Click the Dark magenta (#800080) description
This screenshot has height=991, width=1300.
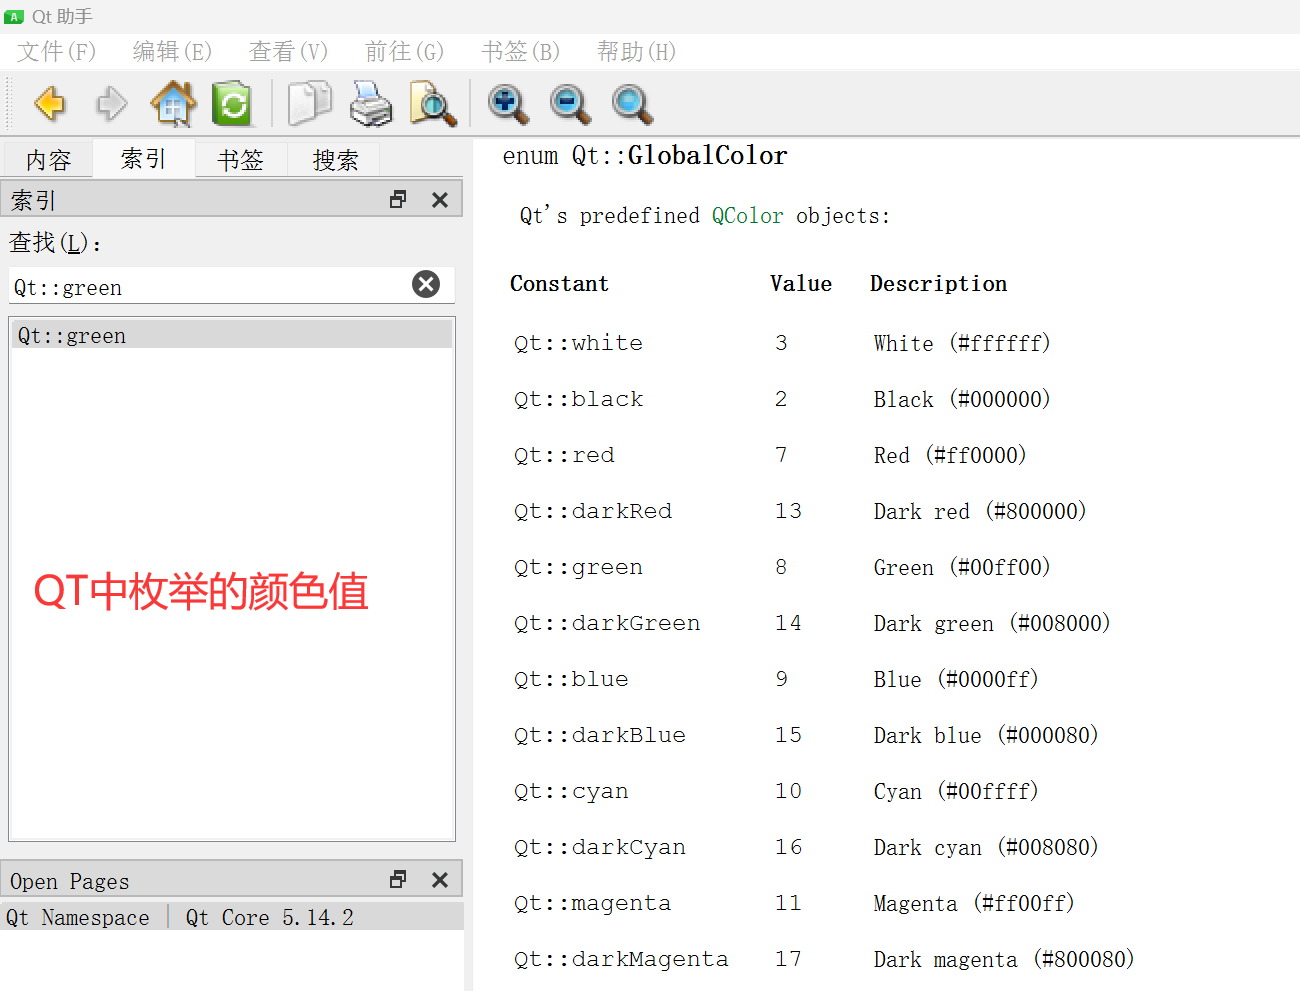point(1004,959)
